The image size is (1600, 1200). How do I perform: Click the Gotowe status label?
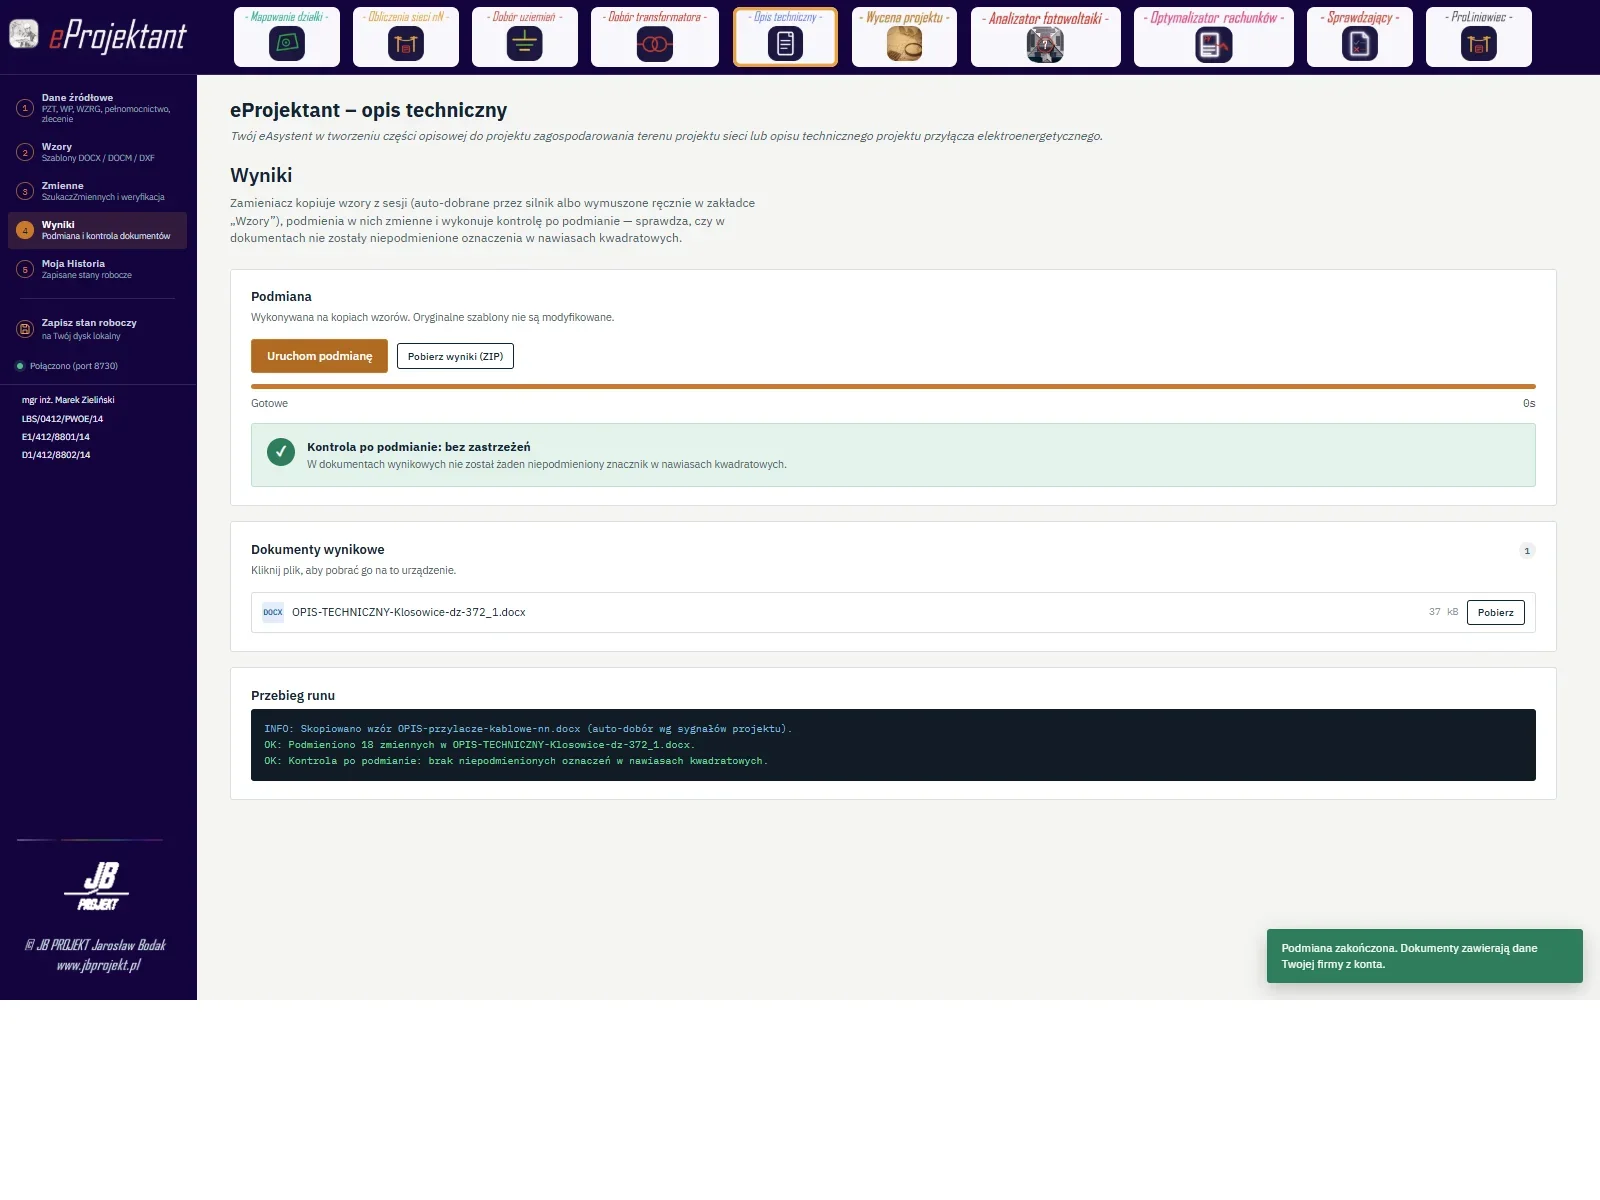click(269, 403)
